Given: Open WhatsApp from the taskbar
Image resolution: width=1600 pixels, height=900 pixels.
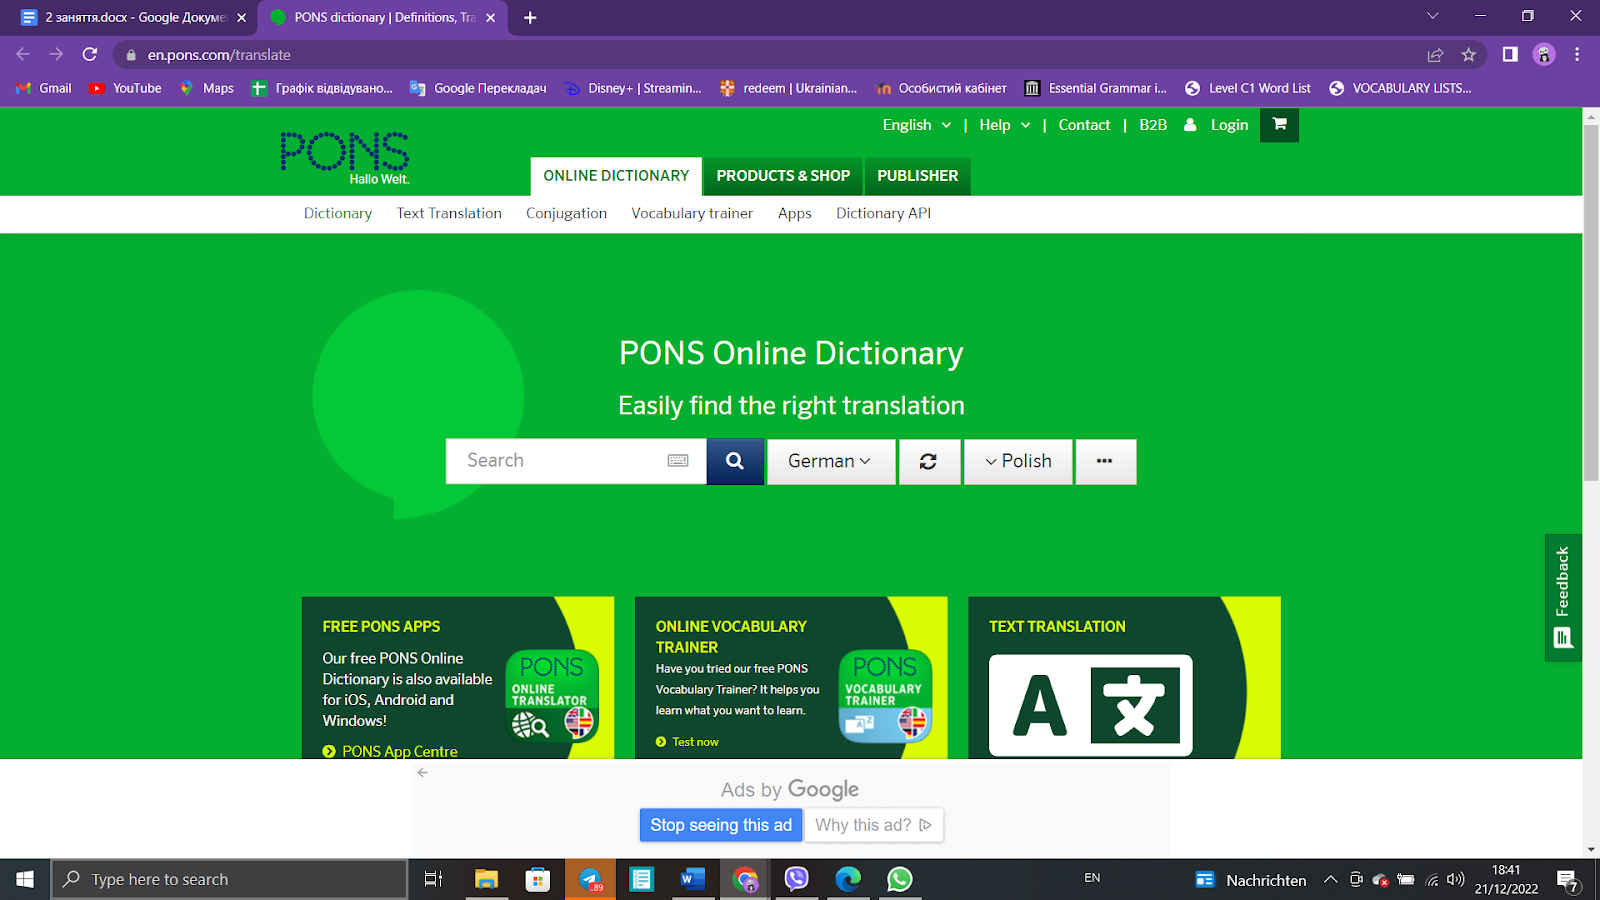Looking at the screenshot, I should 900,879.
